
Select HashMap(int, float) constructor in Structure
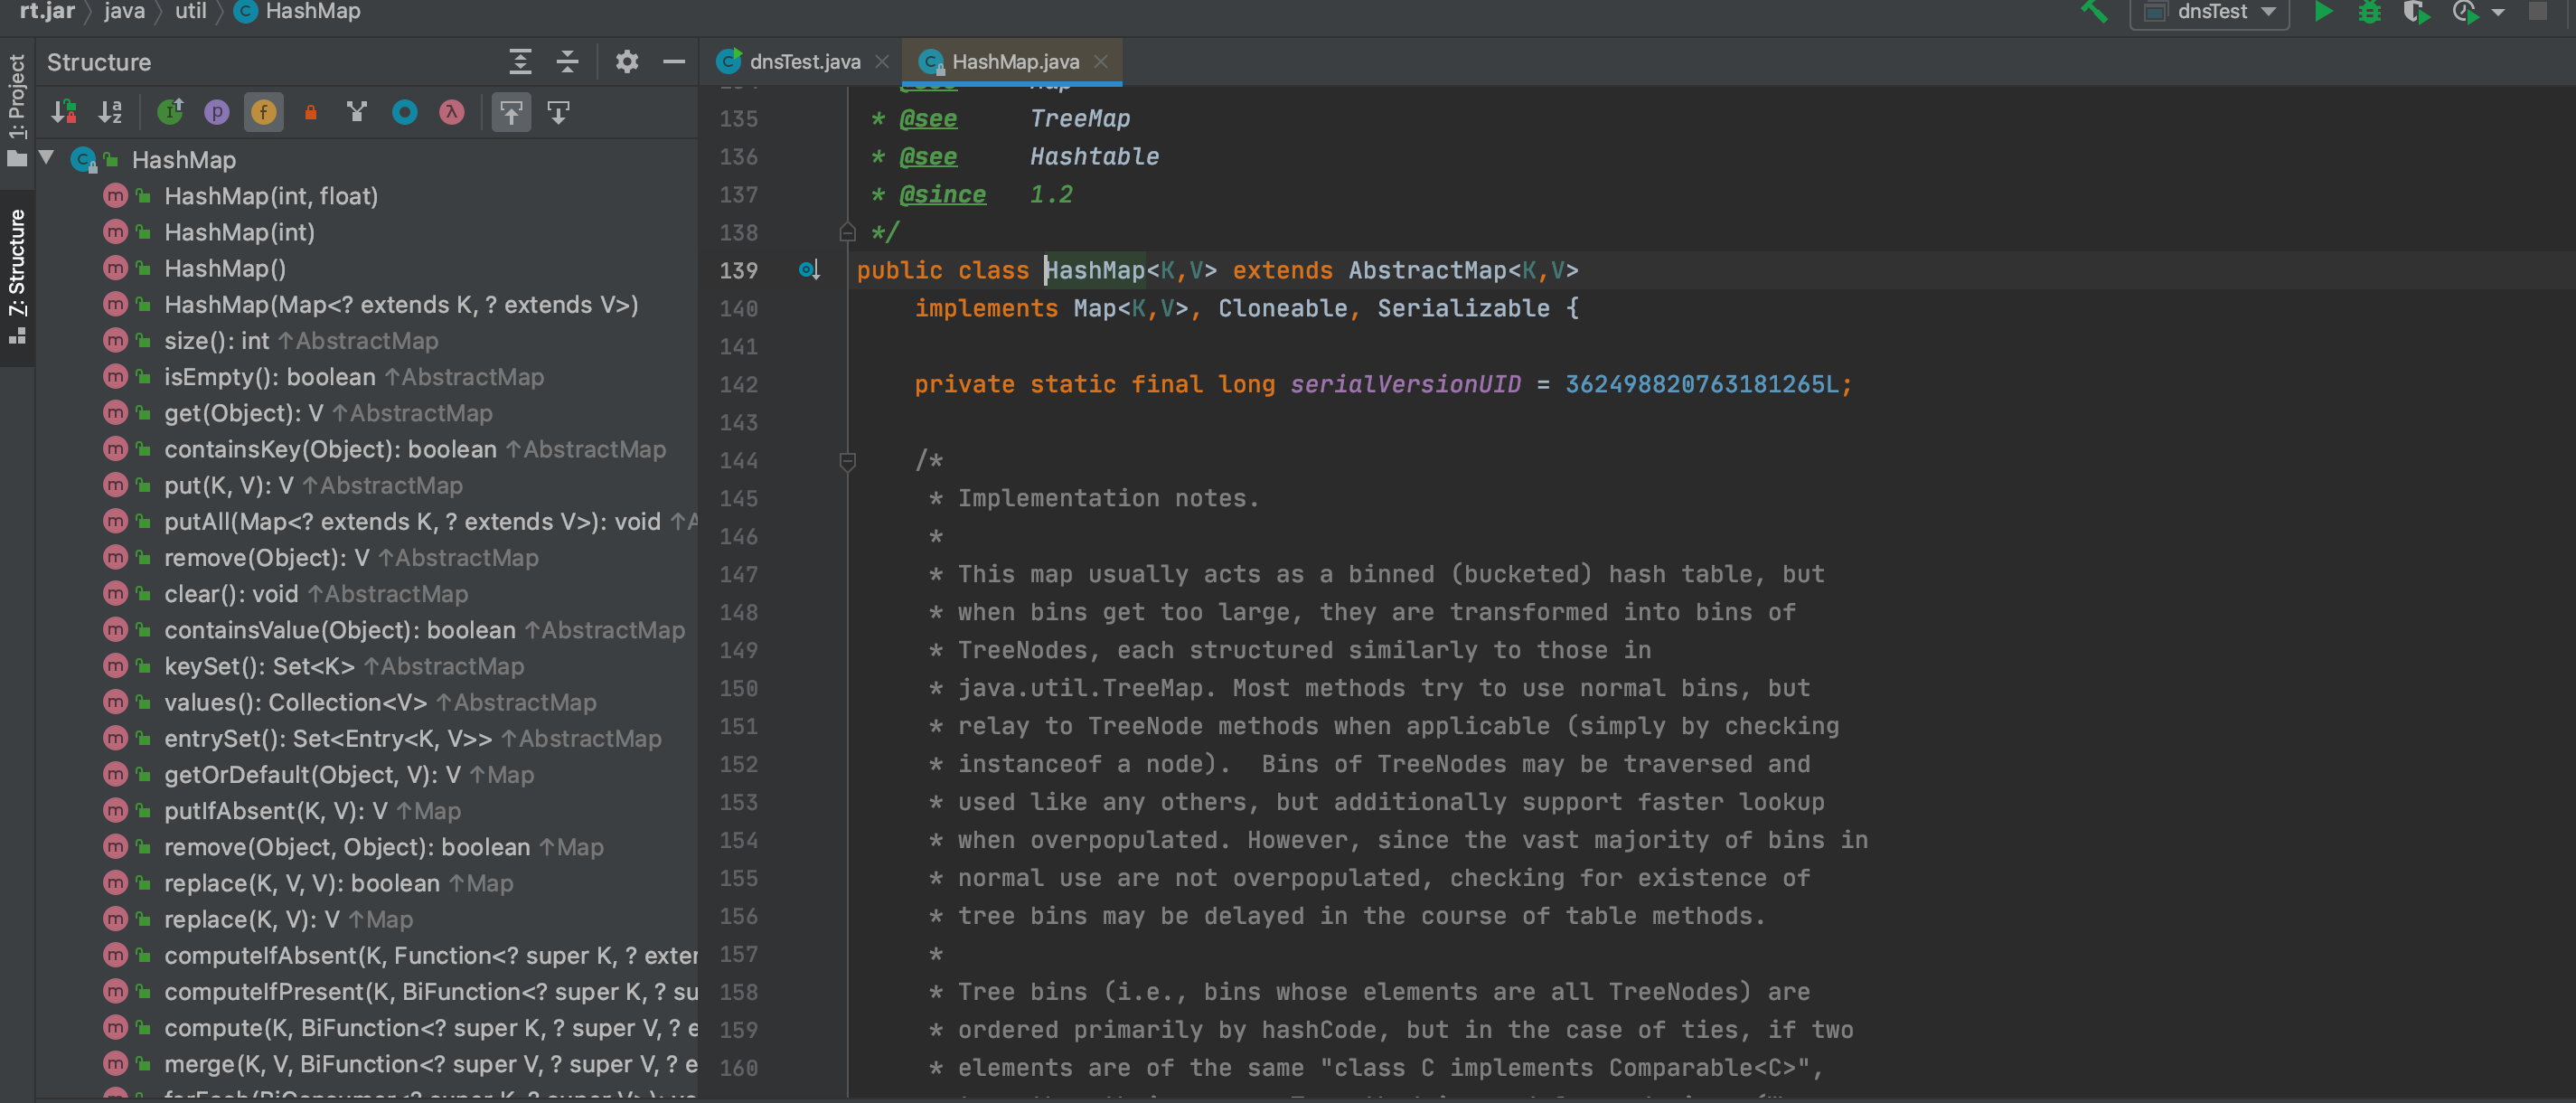coord(271,196)
